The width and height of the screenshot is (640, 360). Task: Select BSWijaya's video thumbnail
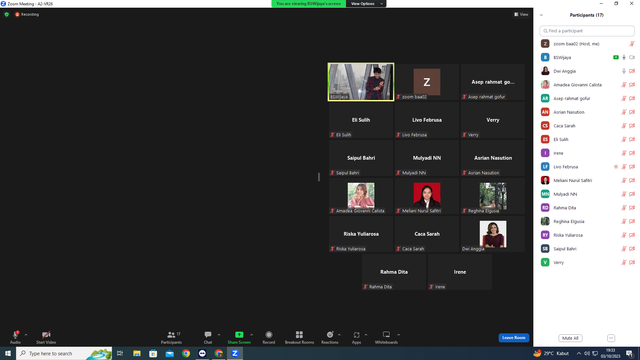361,82
